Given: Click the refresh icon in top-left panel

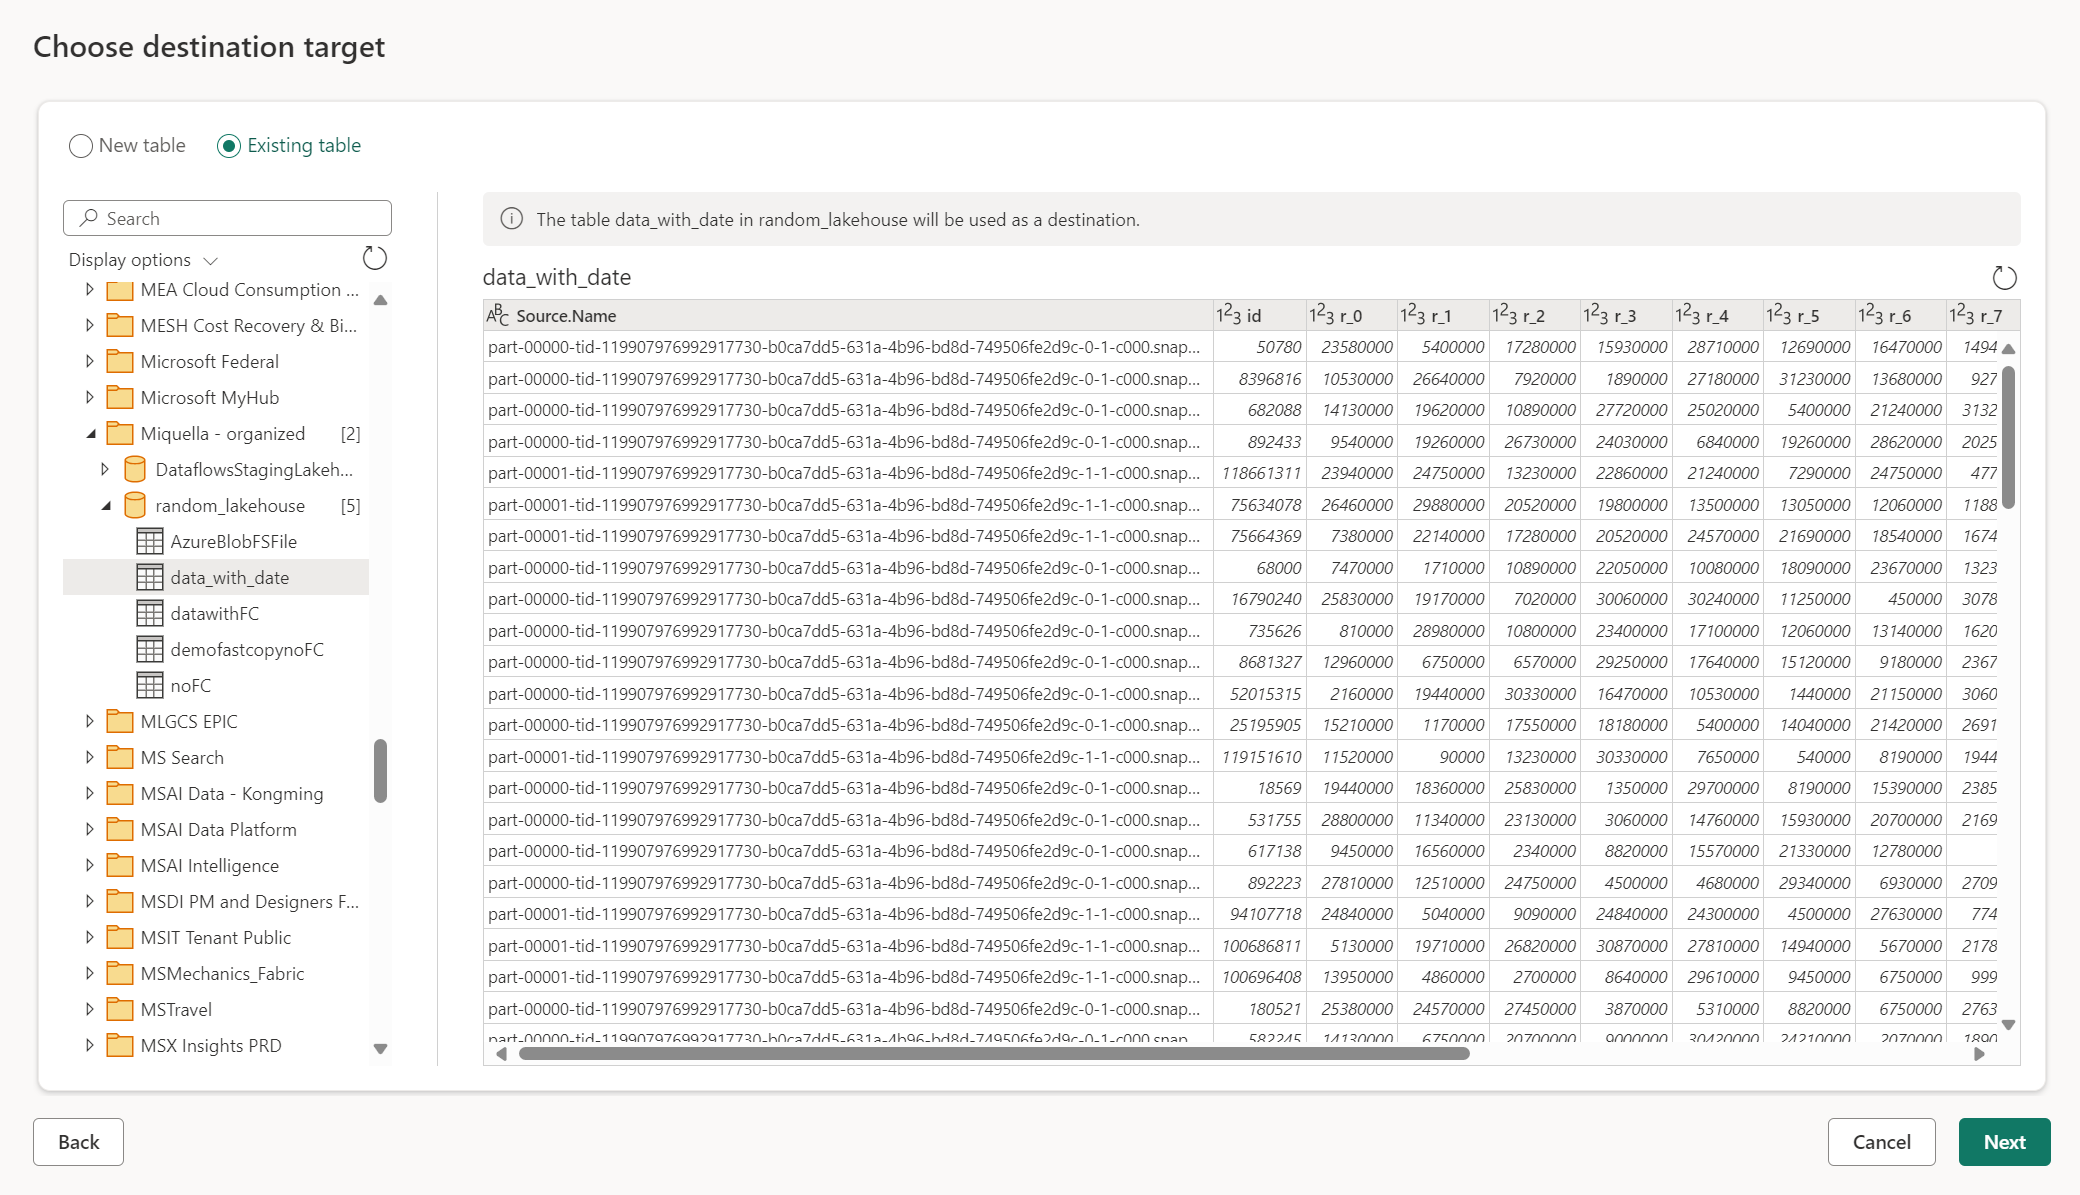Looking at the screenshot, I should coord(376,259).
